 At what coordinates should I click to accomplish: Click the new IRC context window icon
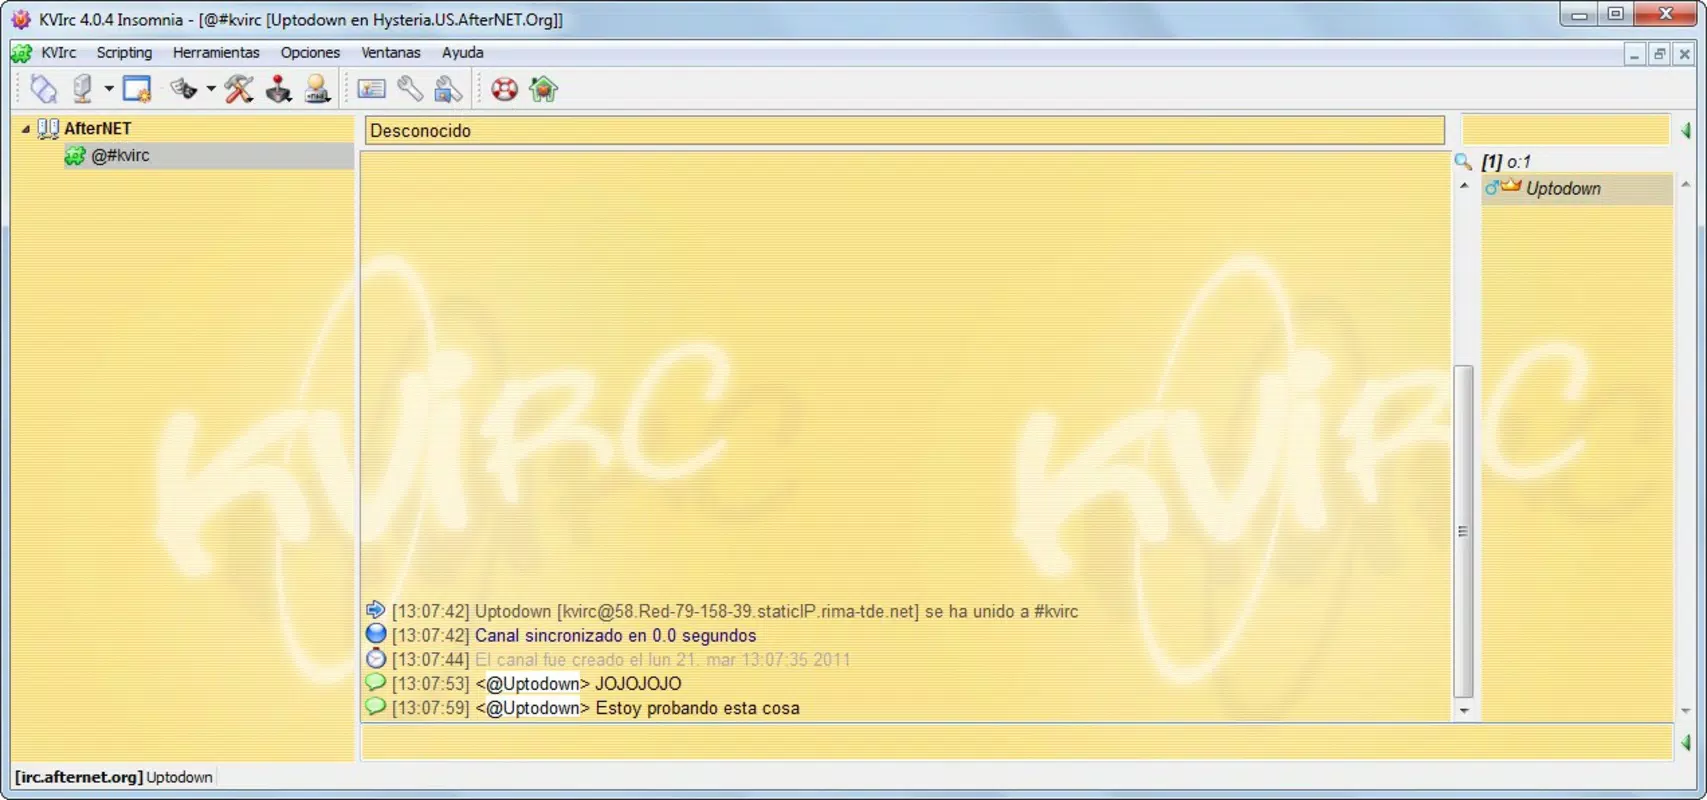[x=136, y=89]
